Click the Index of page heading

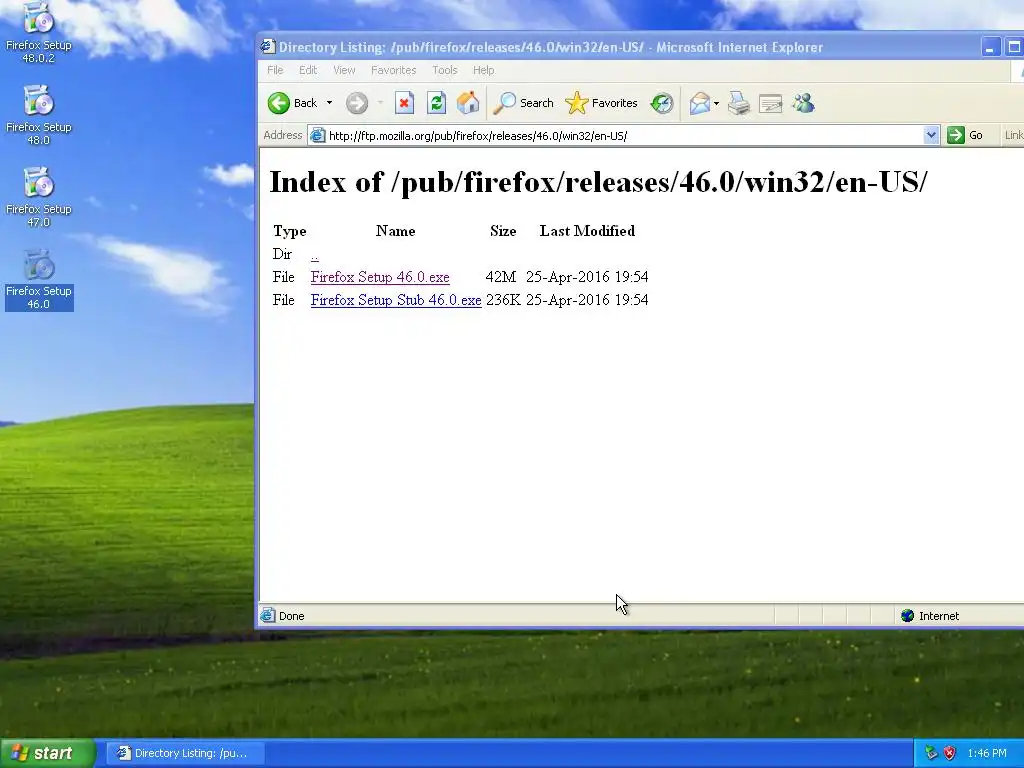click(598, 182)
